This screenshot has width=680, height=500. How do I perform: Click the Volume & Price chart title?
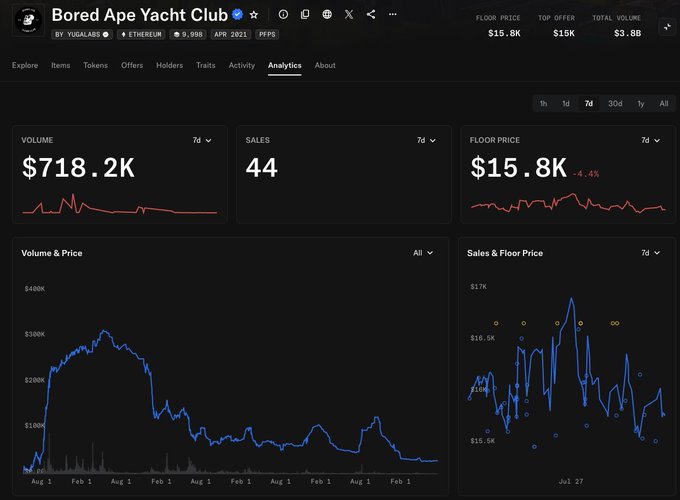pyautogui.click(x=52, y=253)
